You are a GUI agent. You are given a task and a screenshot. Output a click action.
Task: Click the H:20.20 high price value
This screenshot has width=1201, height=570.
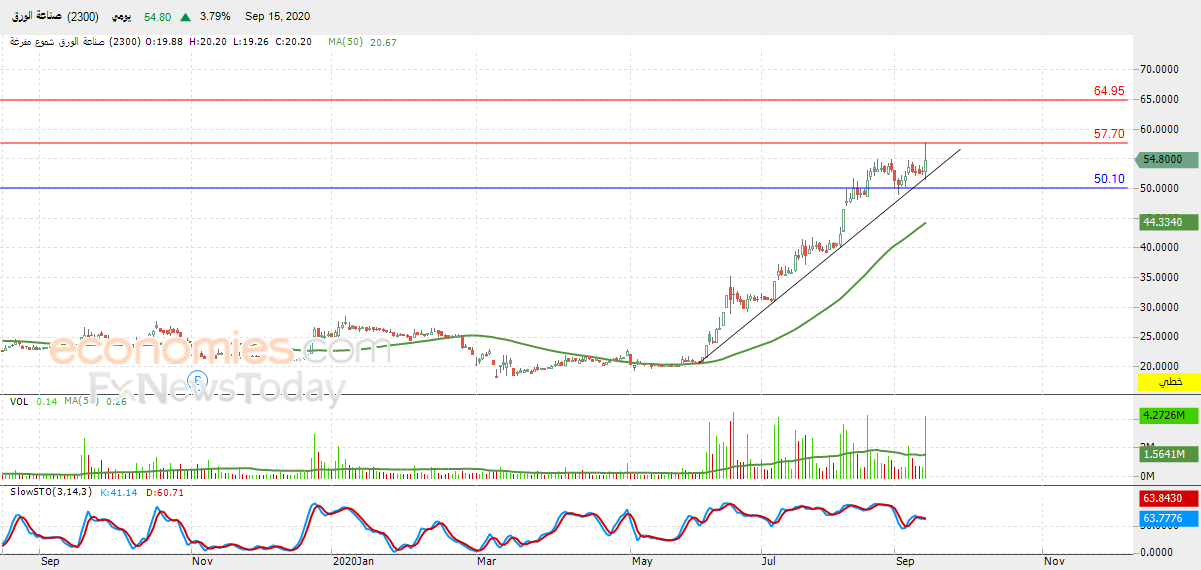tap(209, 42)
